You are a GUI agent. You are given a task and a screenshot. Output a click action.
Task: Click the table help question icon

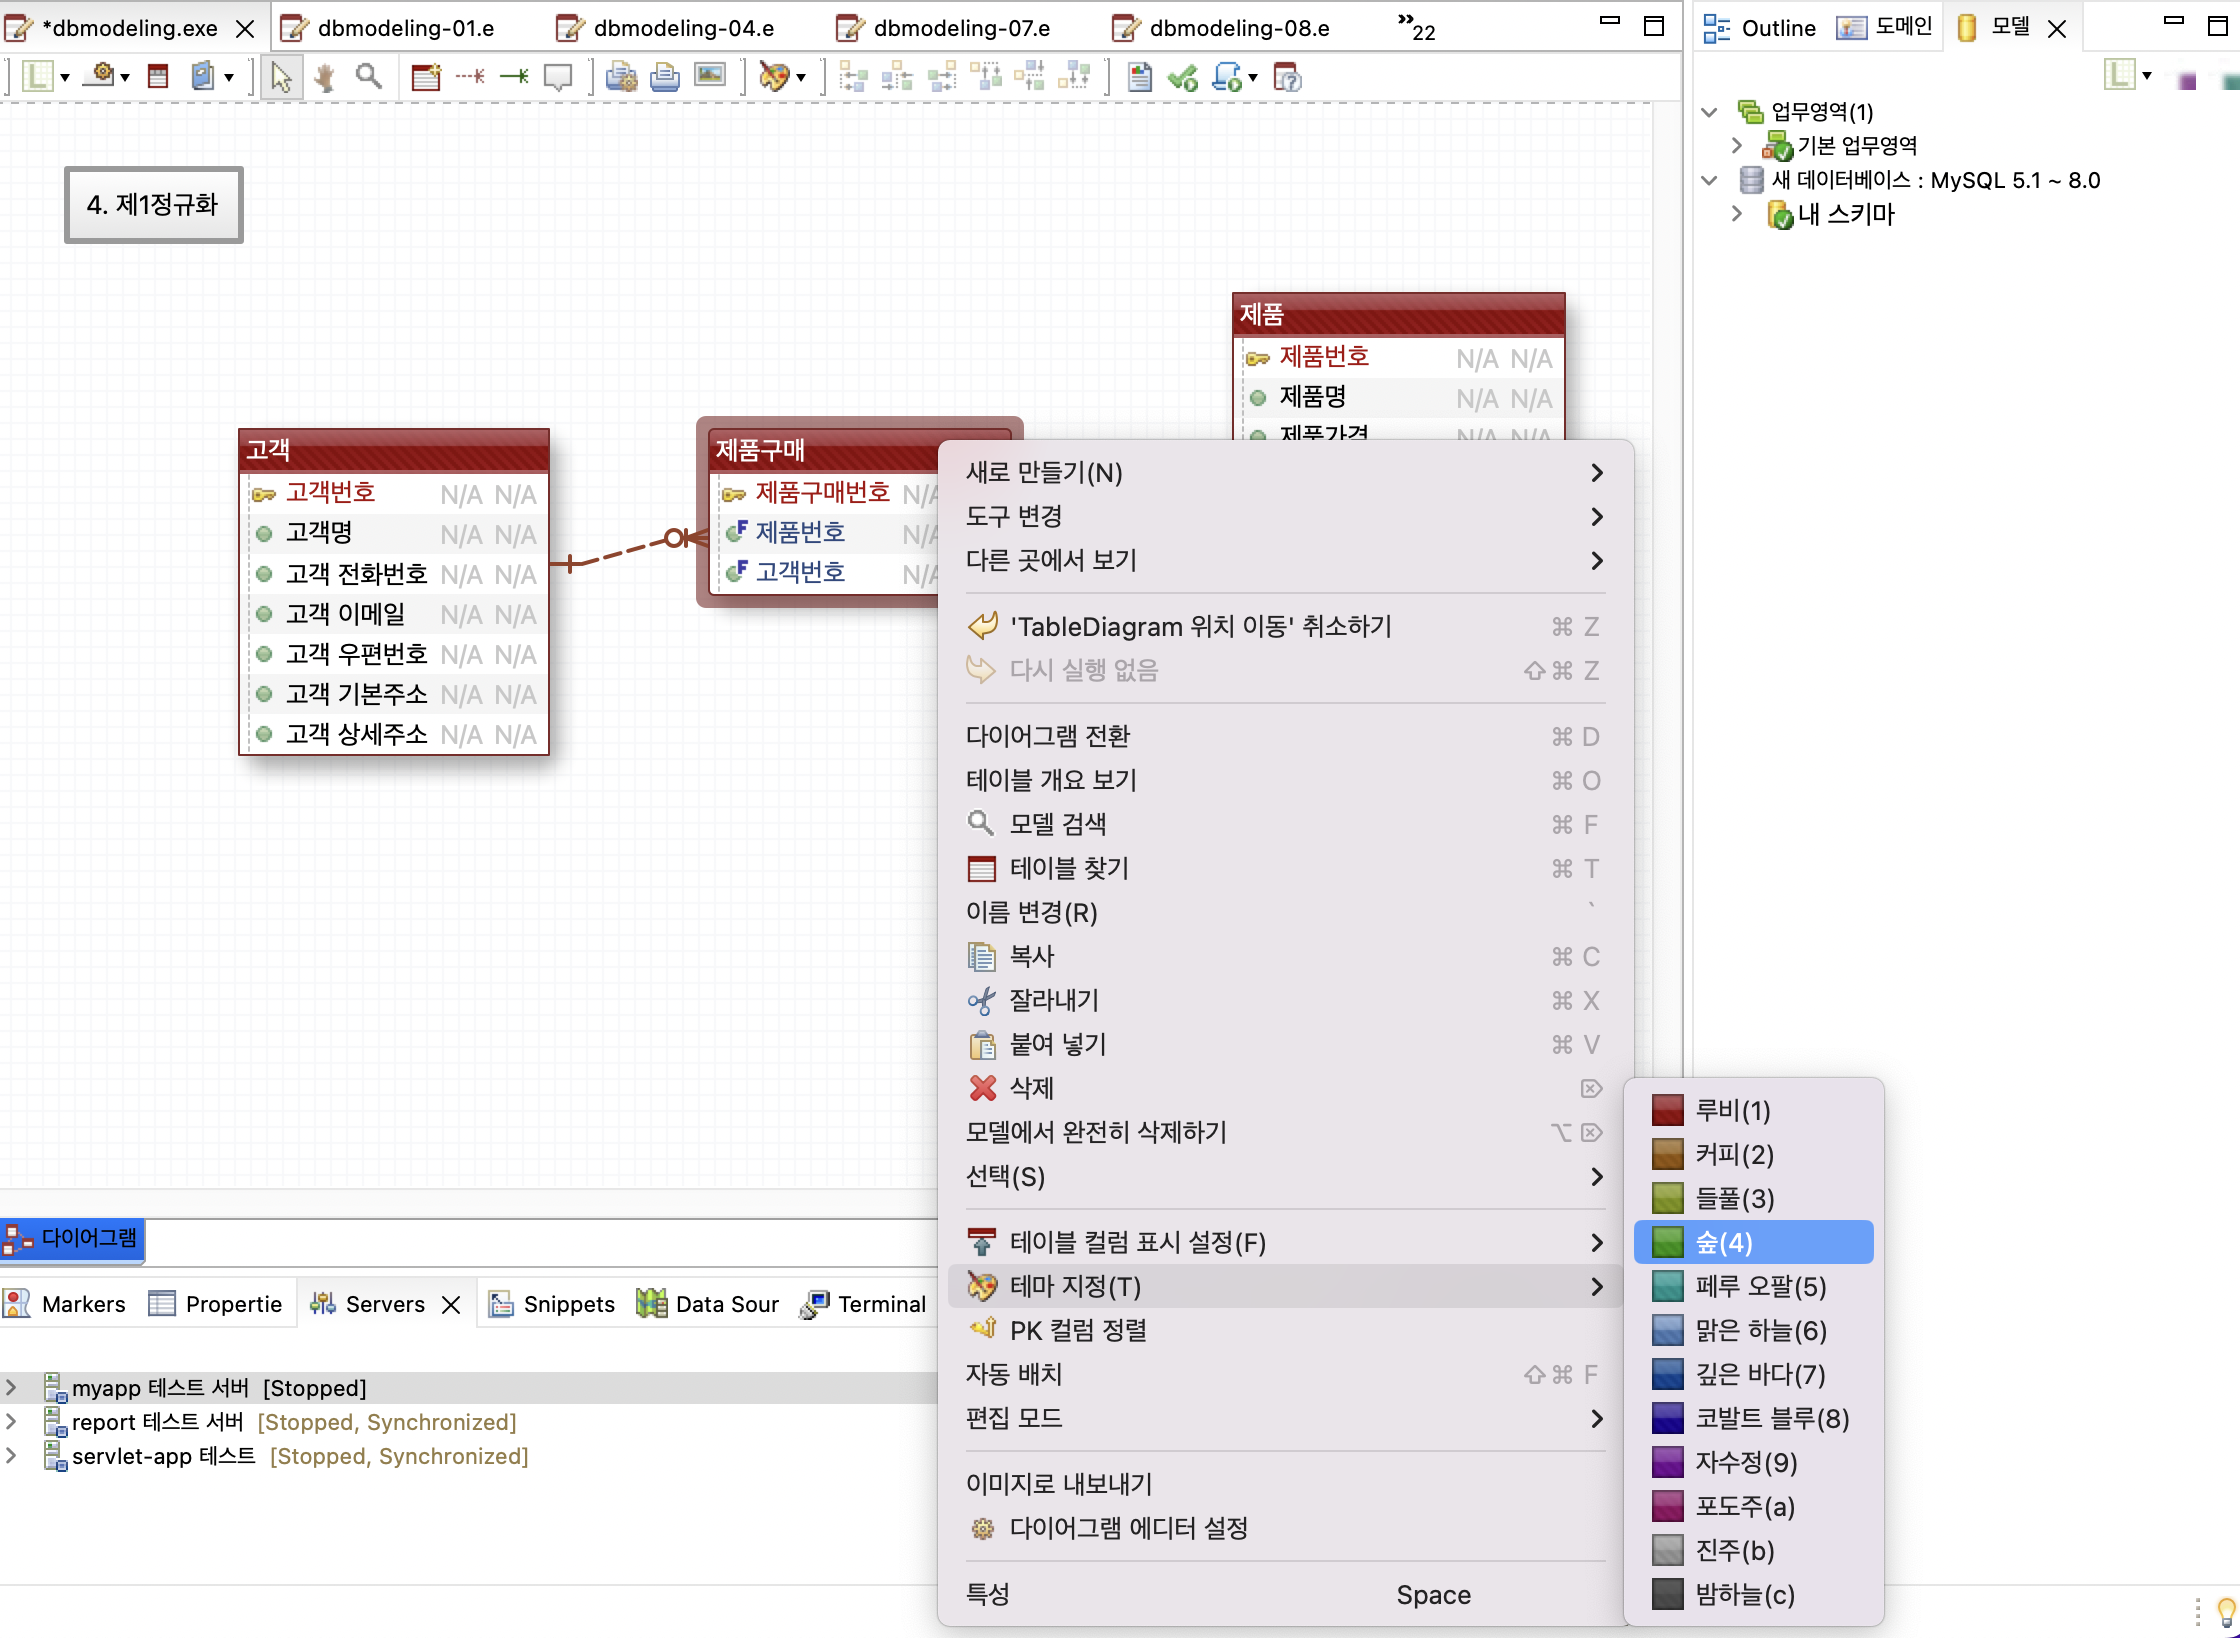pyautogui.click(x=1287, y=77)
